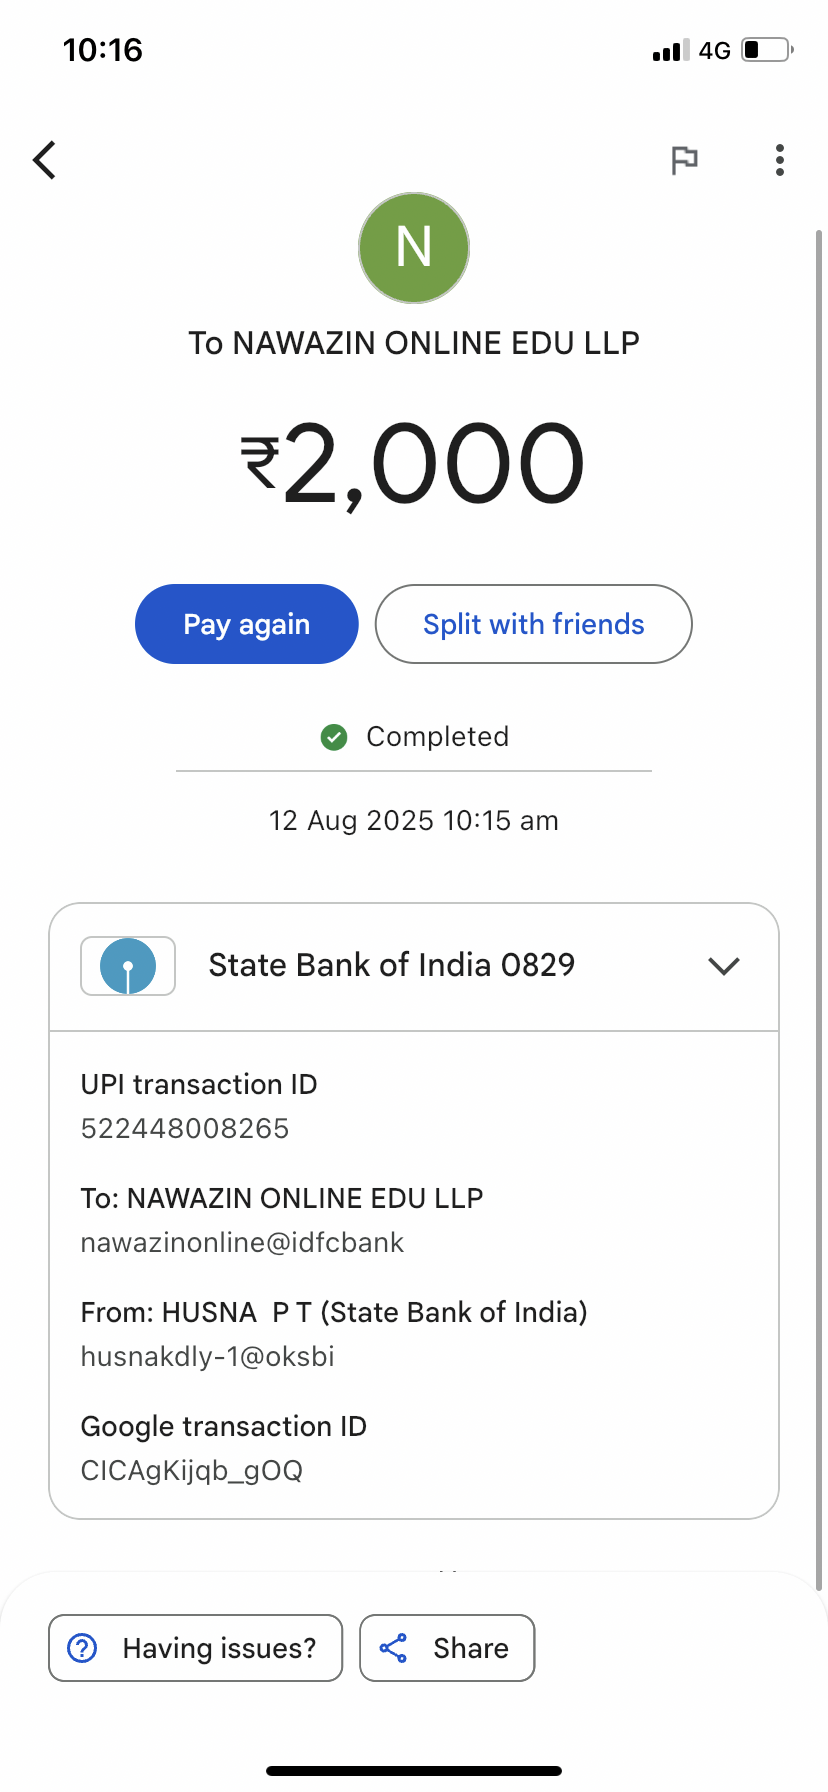The image size is (828, 1792).
Task: Tap the share arrow icon
Action: tap(393, 1648)
